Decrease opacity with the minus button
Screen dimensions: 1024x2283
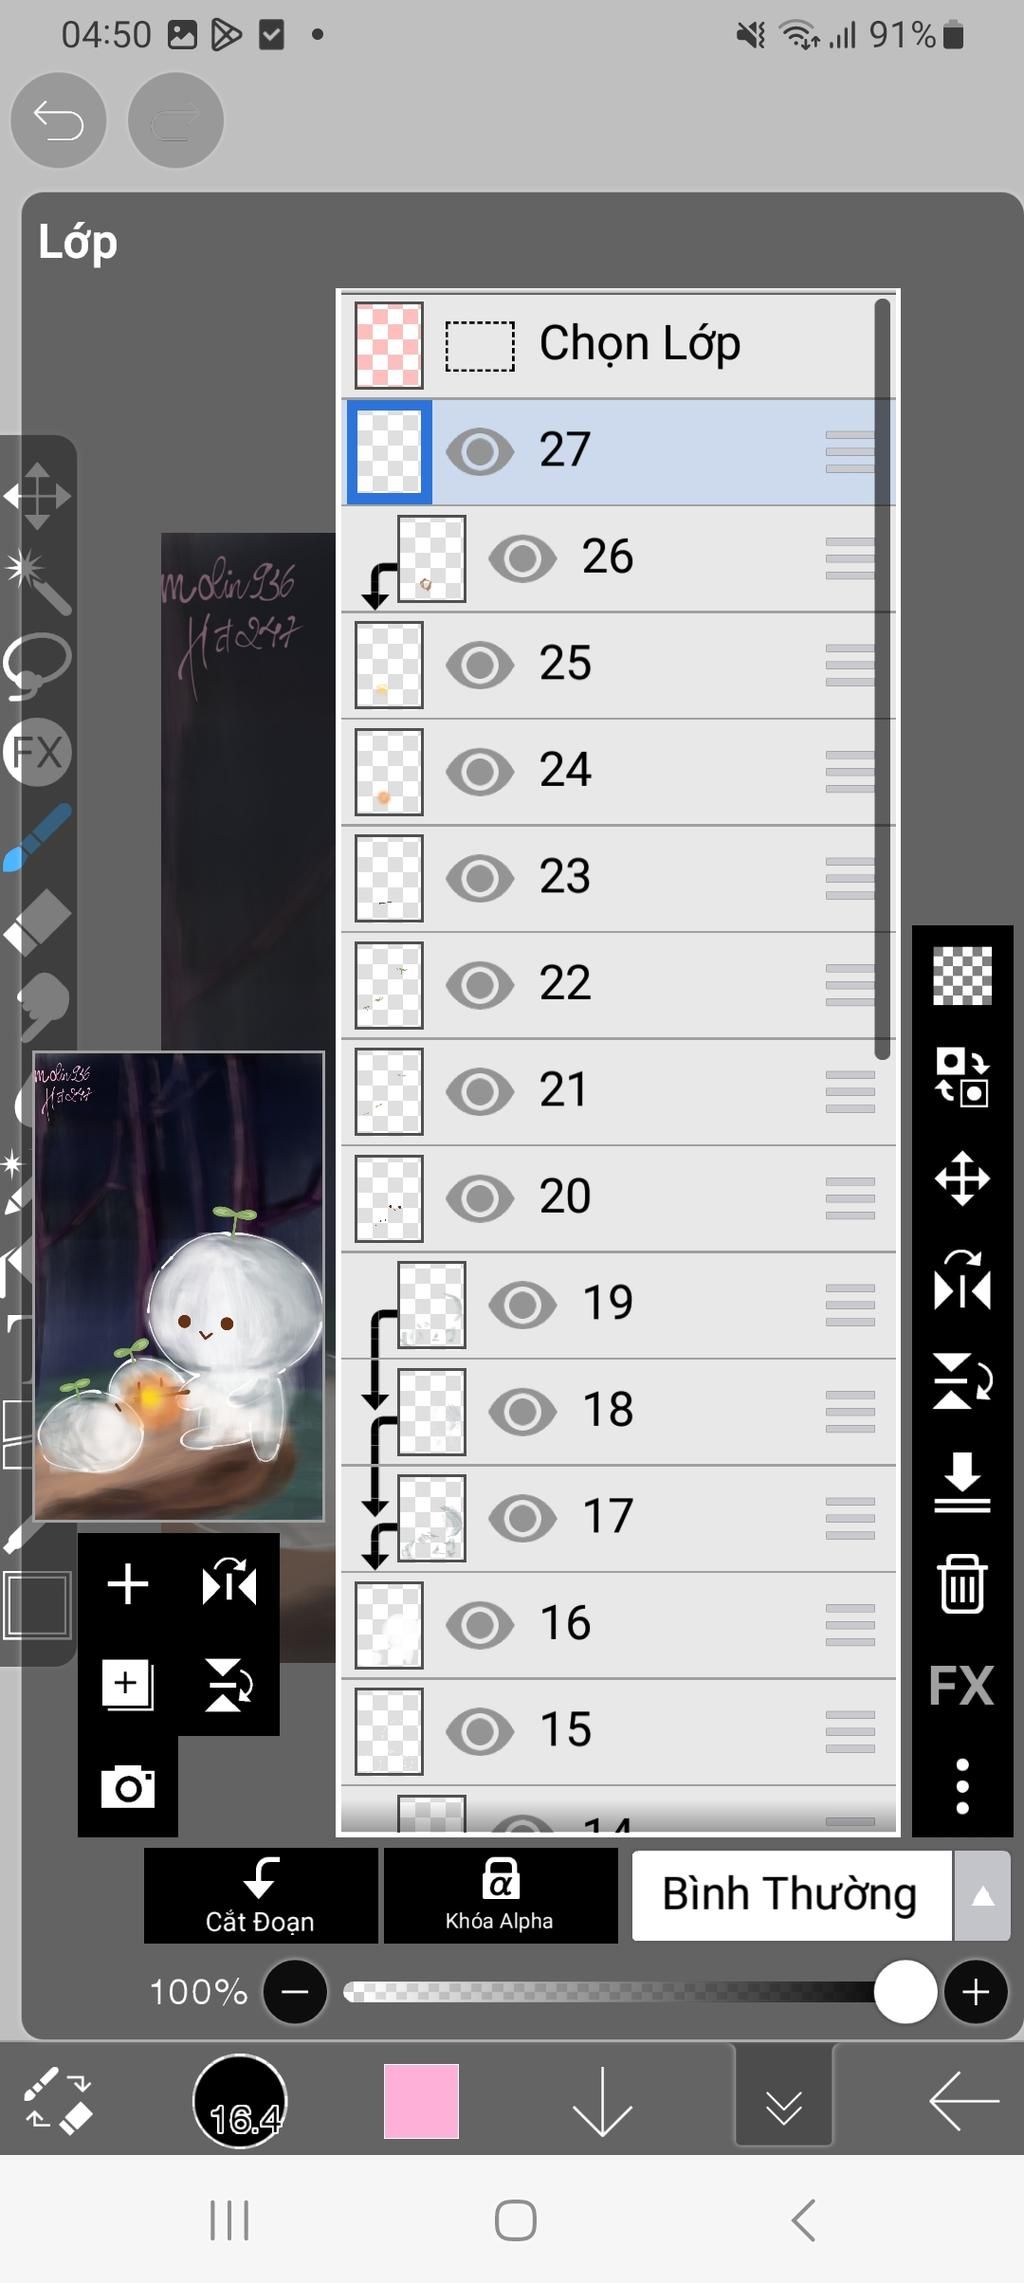click(x=295, y=1992)
